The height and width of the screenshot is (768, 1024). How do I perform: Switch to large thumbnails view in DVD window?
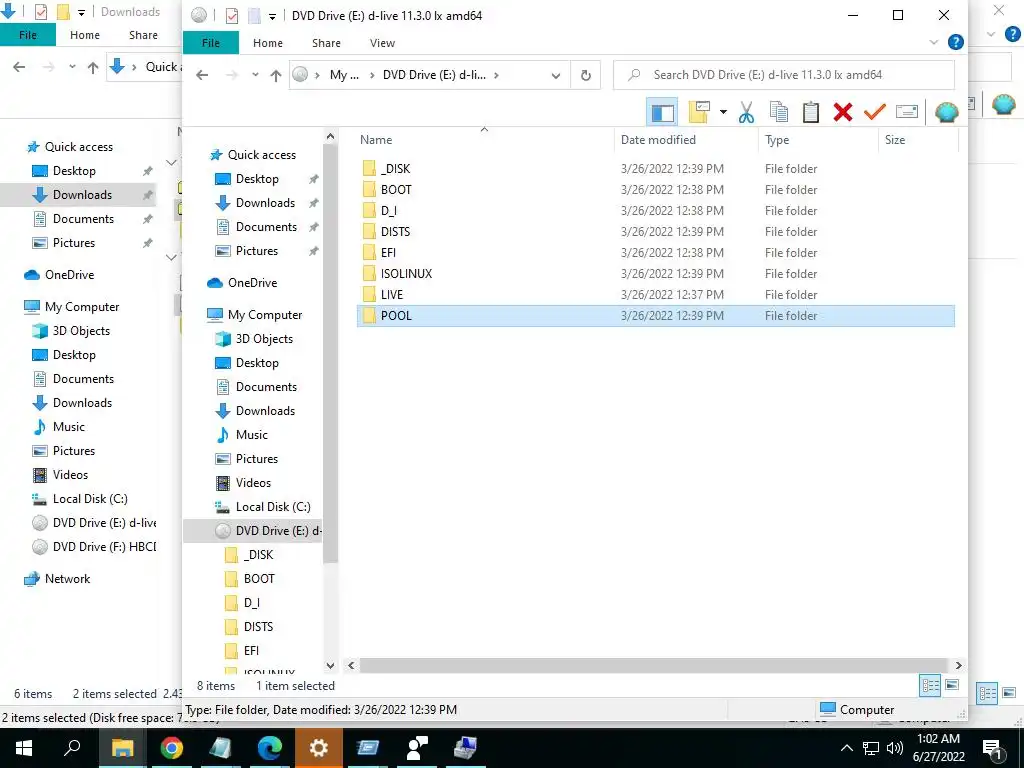(x=952, y=686)
